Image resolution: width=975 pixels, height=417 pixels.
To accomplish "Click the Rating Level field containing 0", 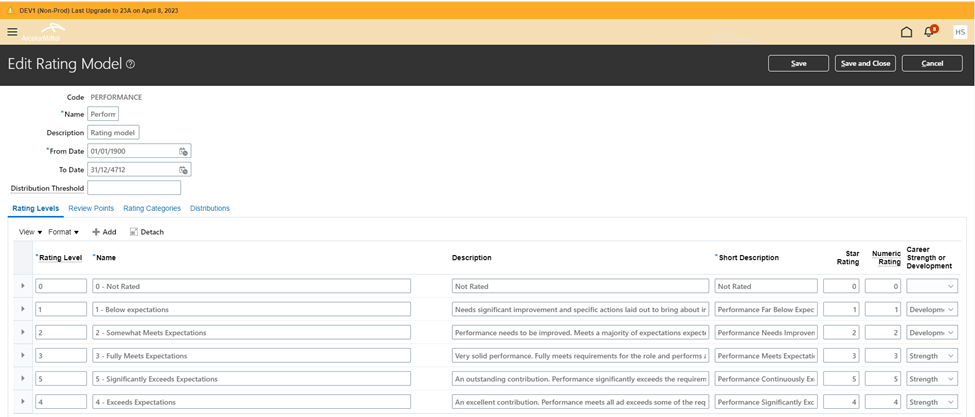I will click(61, 286).
